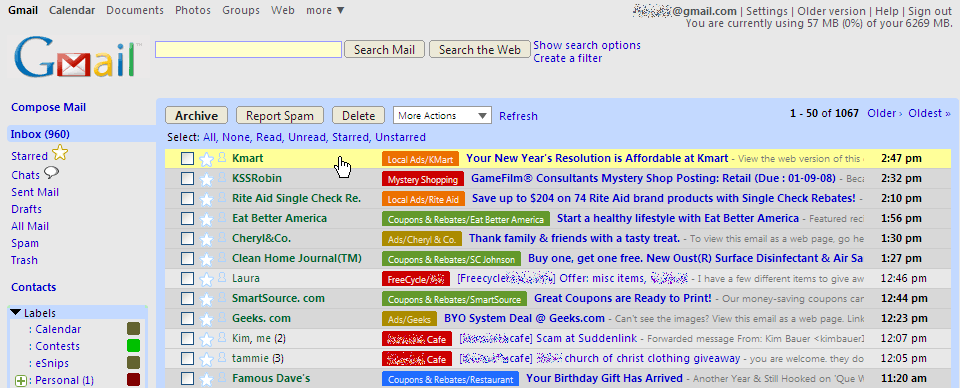The image size is (960, 388).
Task: Open Web from the top bar
Action: coord(283,10)
